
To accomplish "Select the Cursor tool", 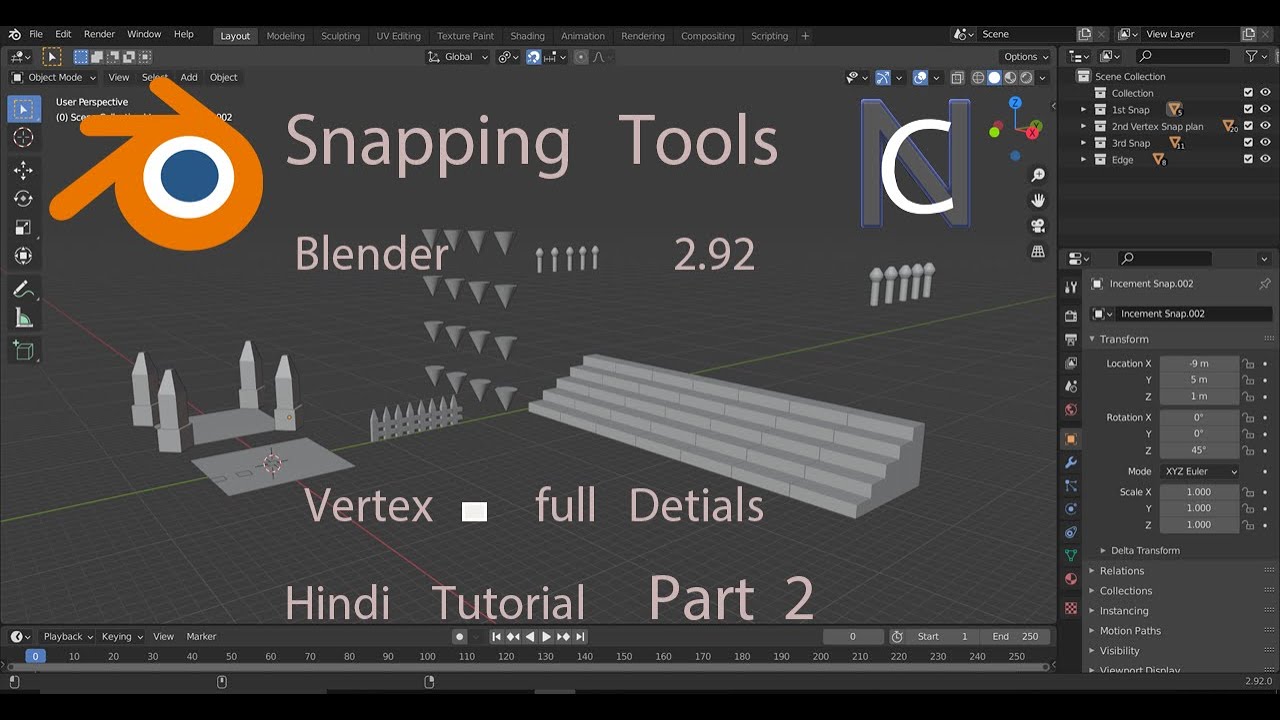I will click(x=24, y=138).
